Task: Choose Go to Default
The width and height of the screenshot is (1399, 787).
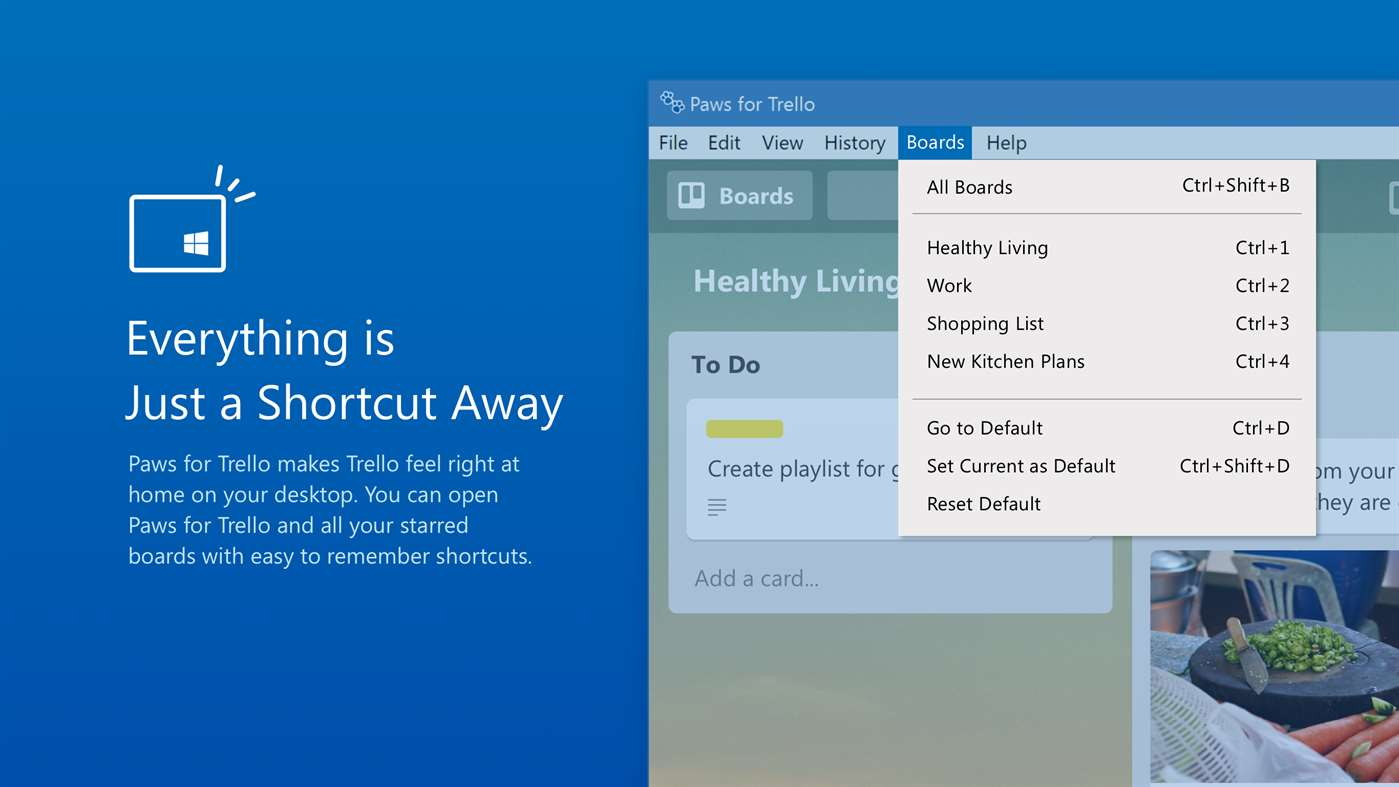Action: [x=1107, y=428]
